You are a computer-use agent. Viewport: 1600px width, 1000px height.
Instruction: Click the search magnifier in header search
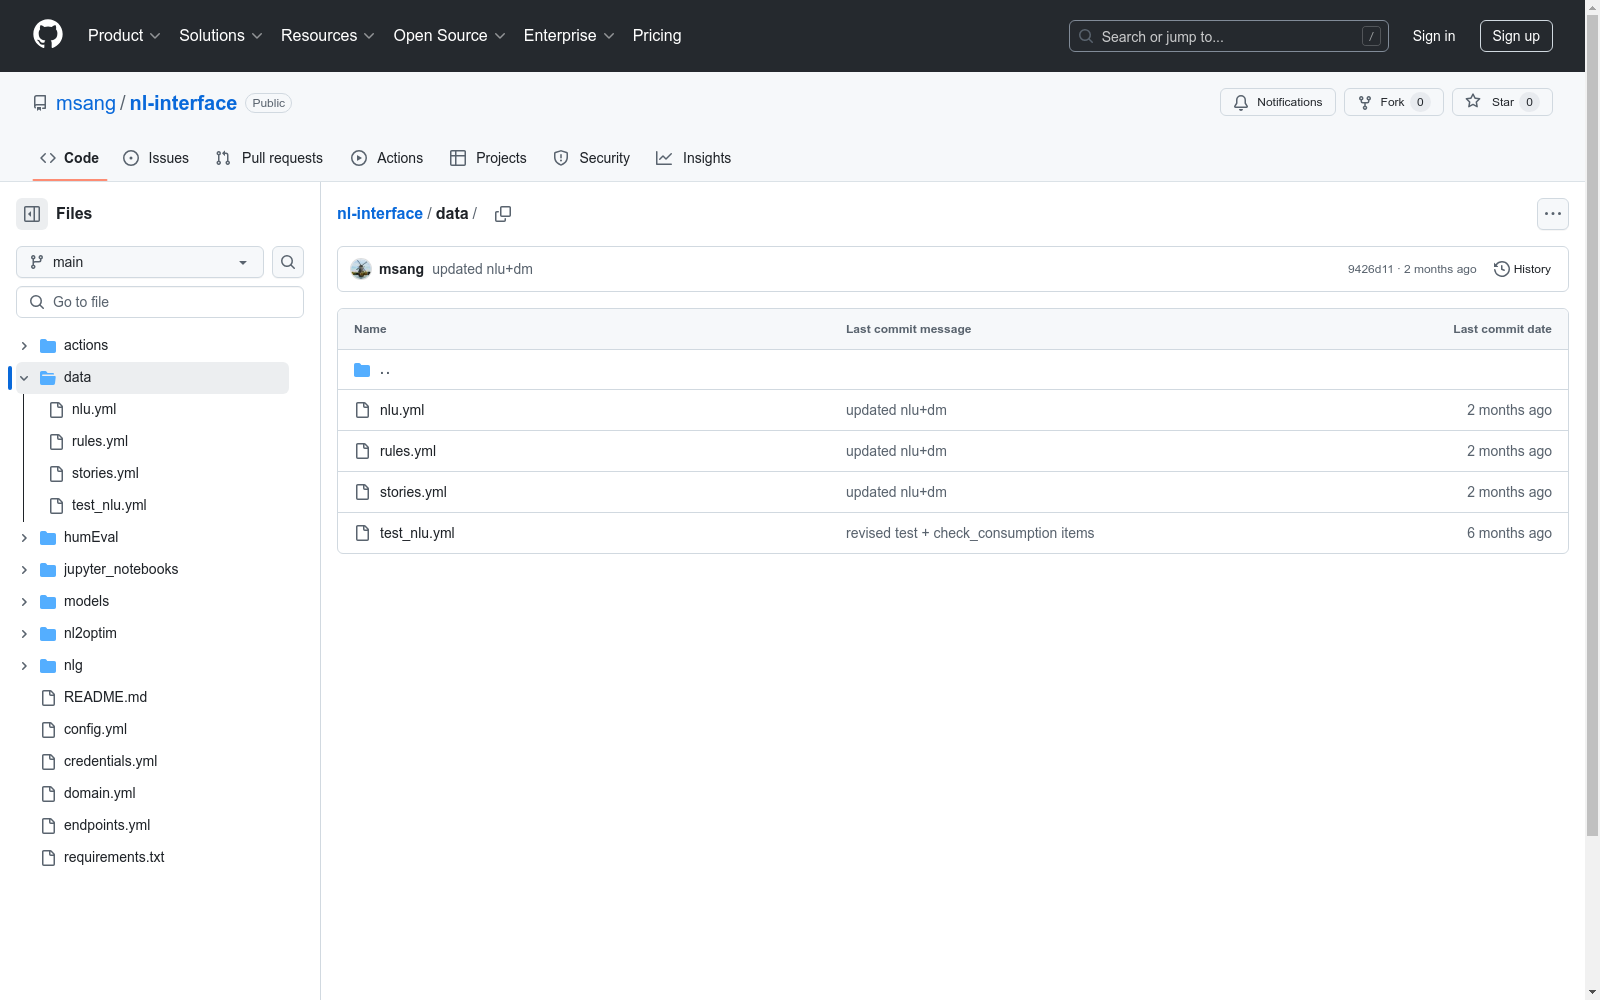(x=1086, y=36)
